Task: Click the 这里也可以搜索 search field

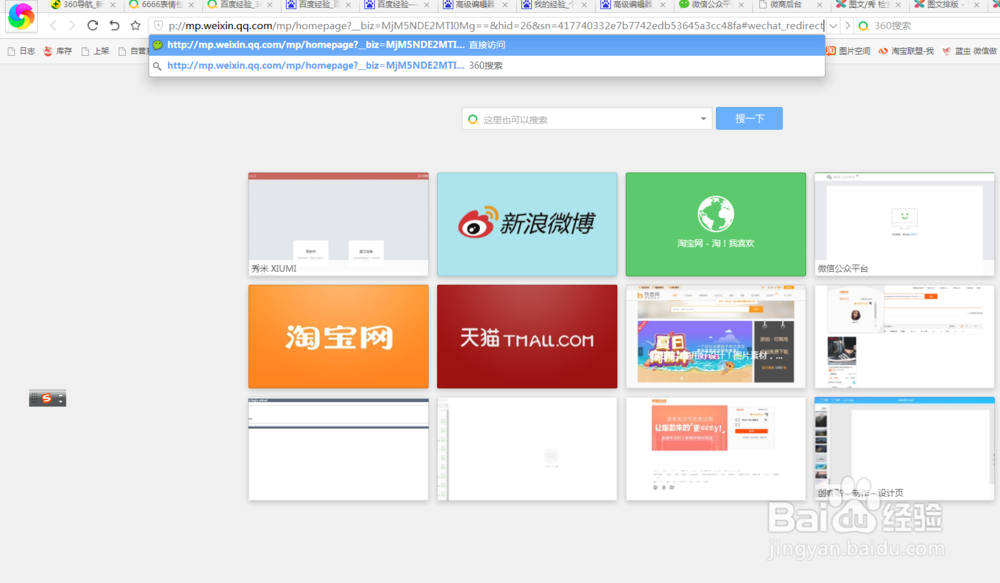Action: (x=587, y=119)
